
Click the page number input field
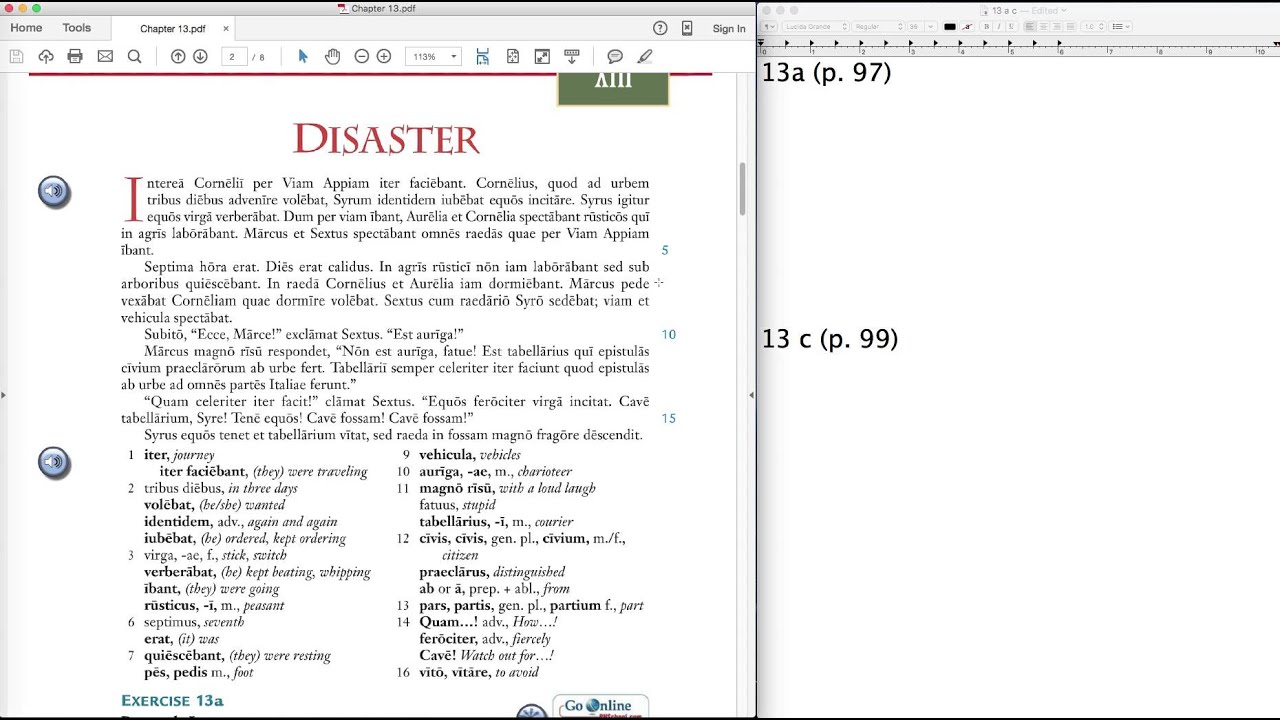(x=232, y=57)
